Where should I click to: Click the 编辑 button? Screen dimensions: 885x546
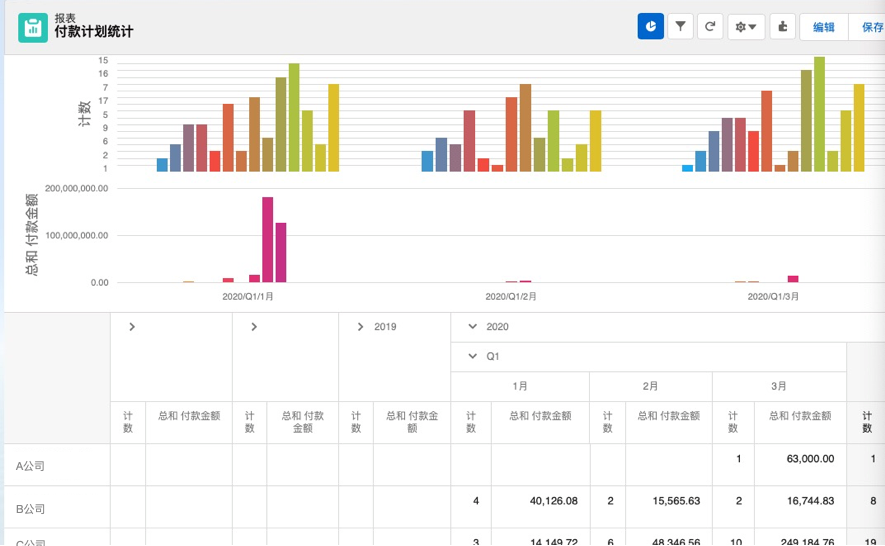point(823,27)
